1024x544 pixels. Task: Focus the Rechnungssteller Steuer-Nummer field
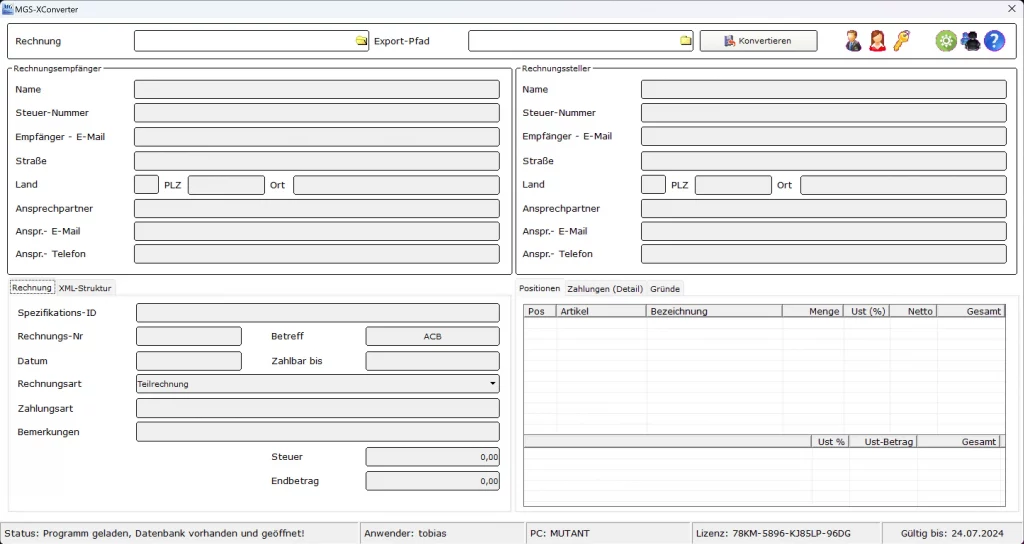point(823,113)
